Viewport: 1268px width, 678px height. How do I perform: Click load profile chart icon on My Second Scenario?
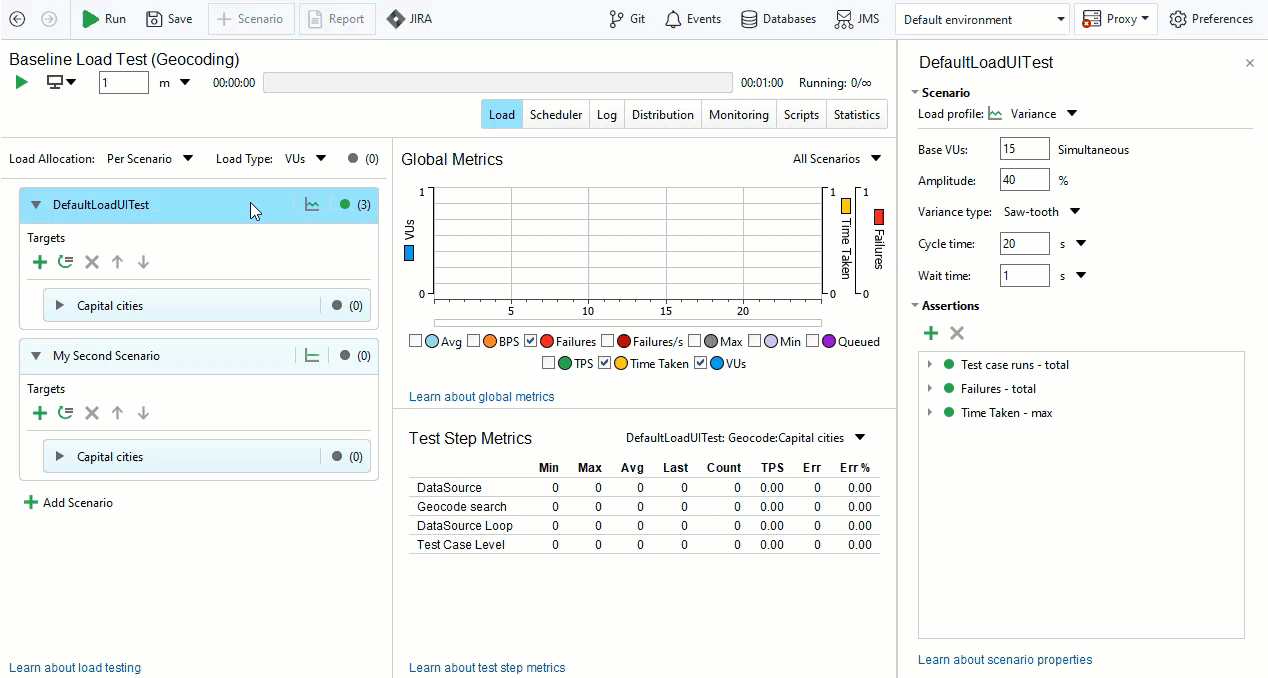[312, 356]
